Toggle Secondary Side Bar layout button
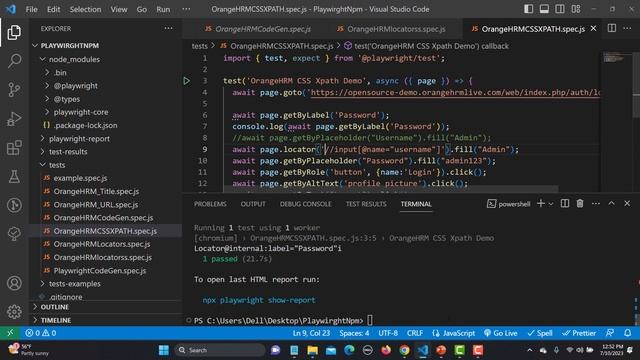 pyautogui.click(x=560, y=9)
